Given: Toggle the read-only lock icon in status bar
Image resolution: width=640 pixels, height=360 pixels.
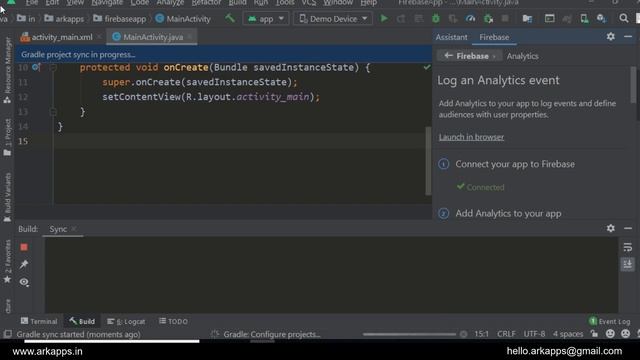Looking at the screenshot, I should click(594, 334).
